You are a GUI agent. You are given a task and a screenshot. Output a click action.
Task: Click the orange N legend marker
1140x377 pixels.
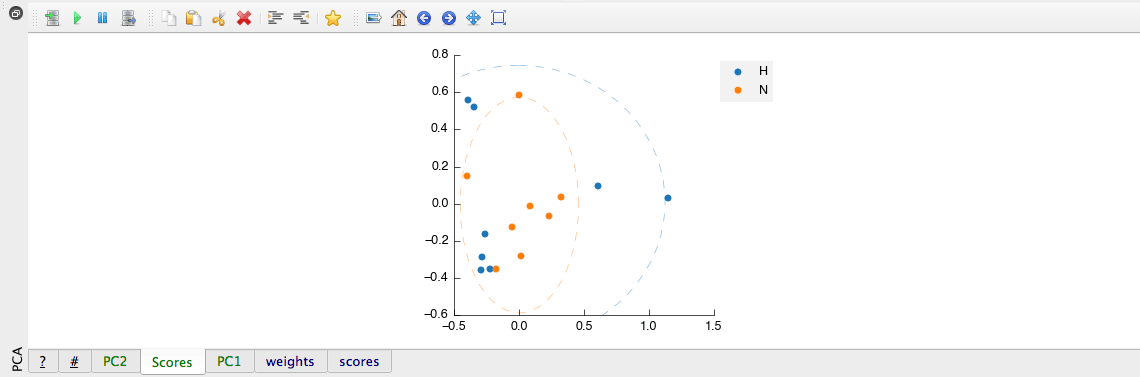[x=738, y=90]
